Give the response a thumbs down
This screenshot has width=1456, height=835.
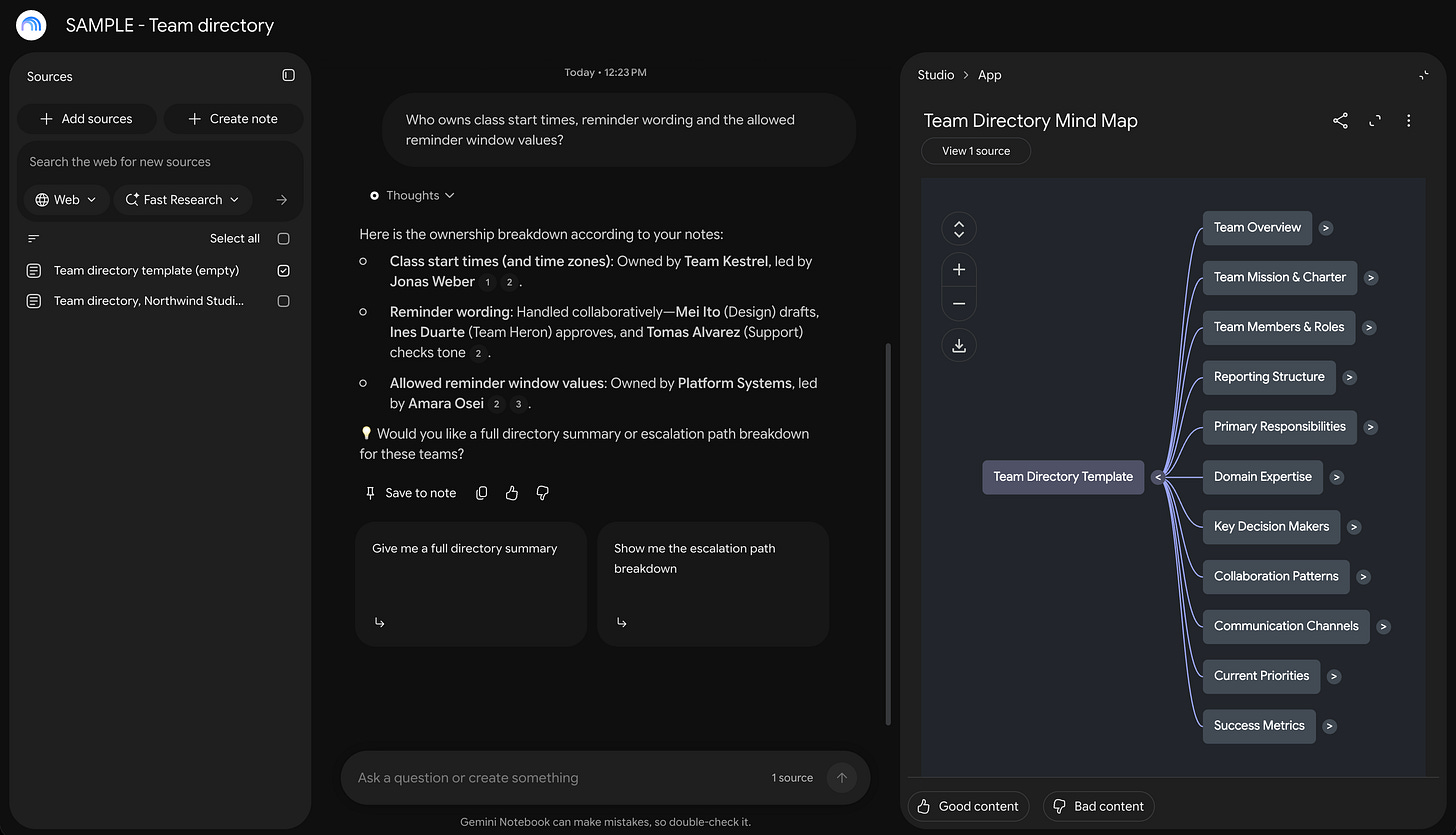(x=543, y=493)
